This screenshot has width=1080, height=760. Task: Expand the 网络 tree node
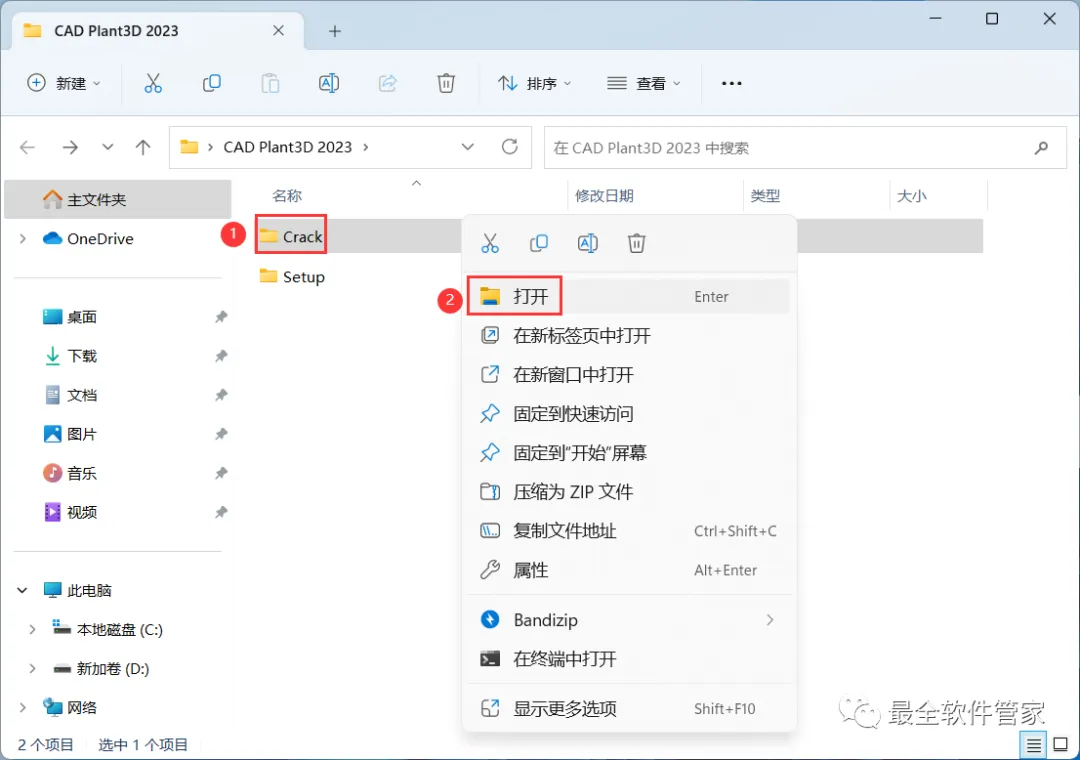[23, 708]
